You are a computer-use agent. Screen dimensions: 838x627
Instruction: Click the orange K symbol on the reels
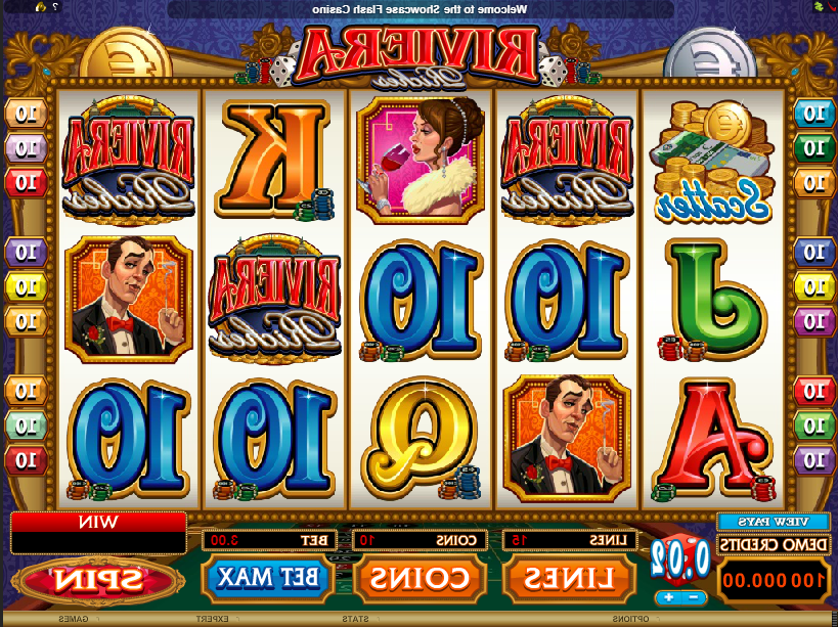[275, 160]
